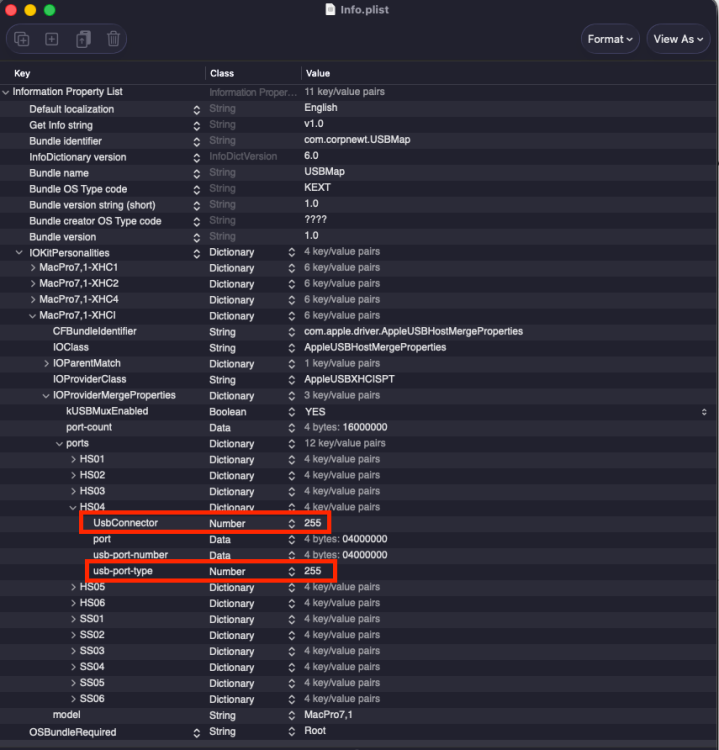The image size is (719, 750).
Task: Select the Get Info string key
Action: [x=61, y=125]
